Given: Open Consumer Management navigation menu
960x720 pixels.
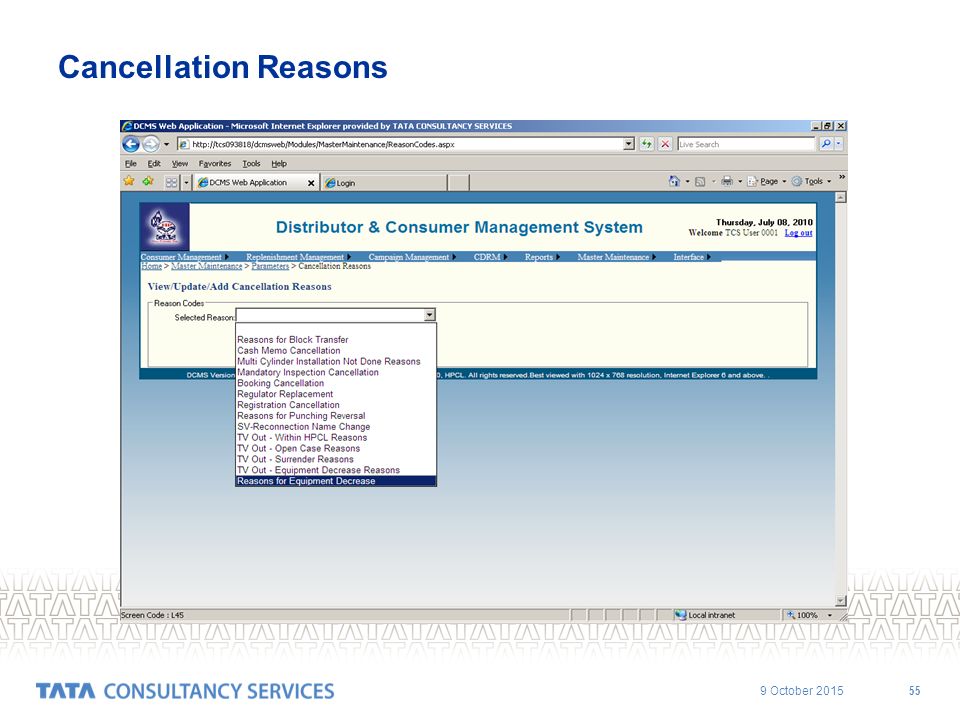Looking at the screenshot, I should (x=184, y=257).
